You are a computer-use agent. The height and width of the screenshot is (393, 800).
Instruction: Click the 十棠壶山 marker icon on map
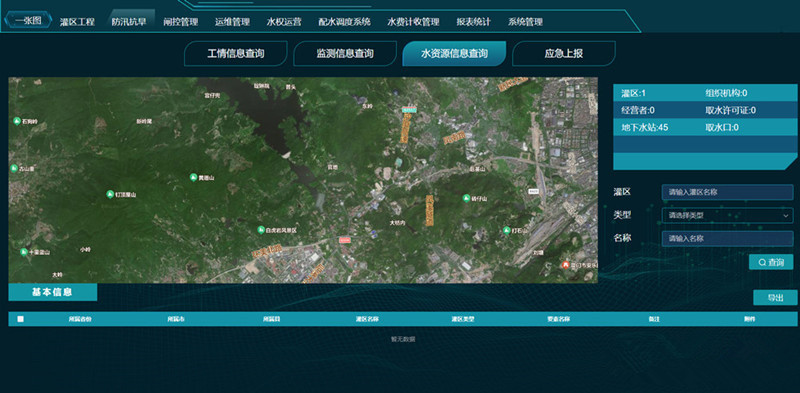click(23, 252)
